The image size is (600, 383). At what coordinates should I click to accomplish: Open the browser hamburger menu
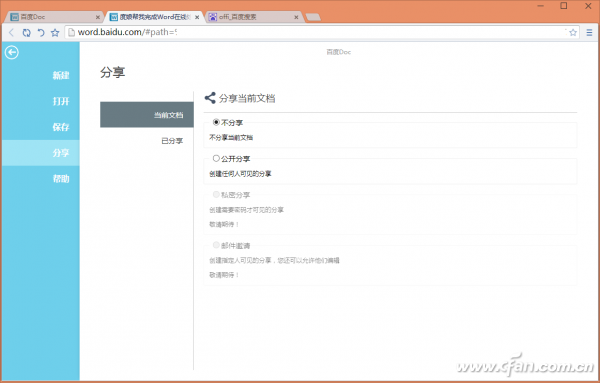coord(589,33)
